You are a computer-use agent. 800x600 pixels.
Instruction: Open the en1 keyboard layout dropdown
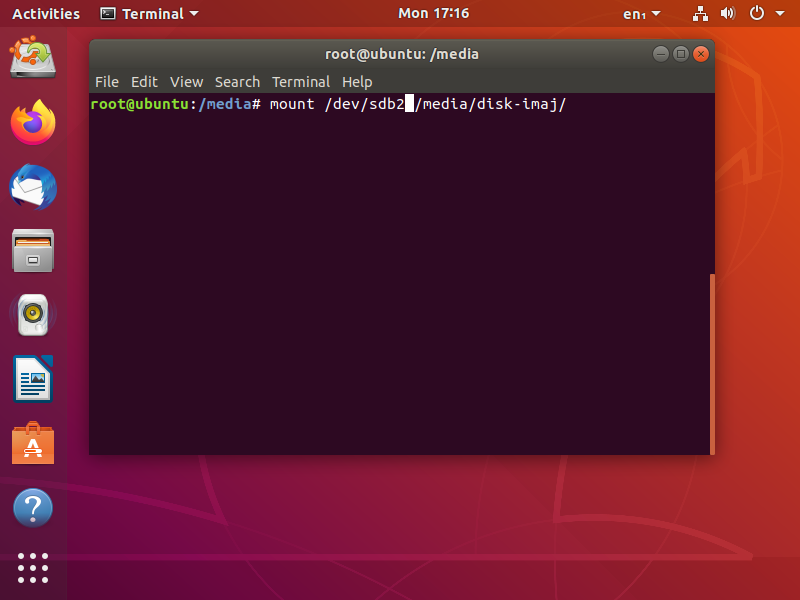[641, 14]
